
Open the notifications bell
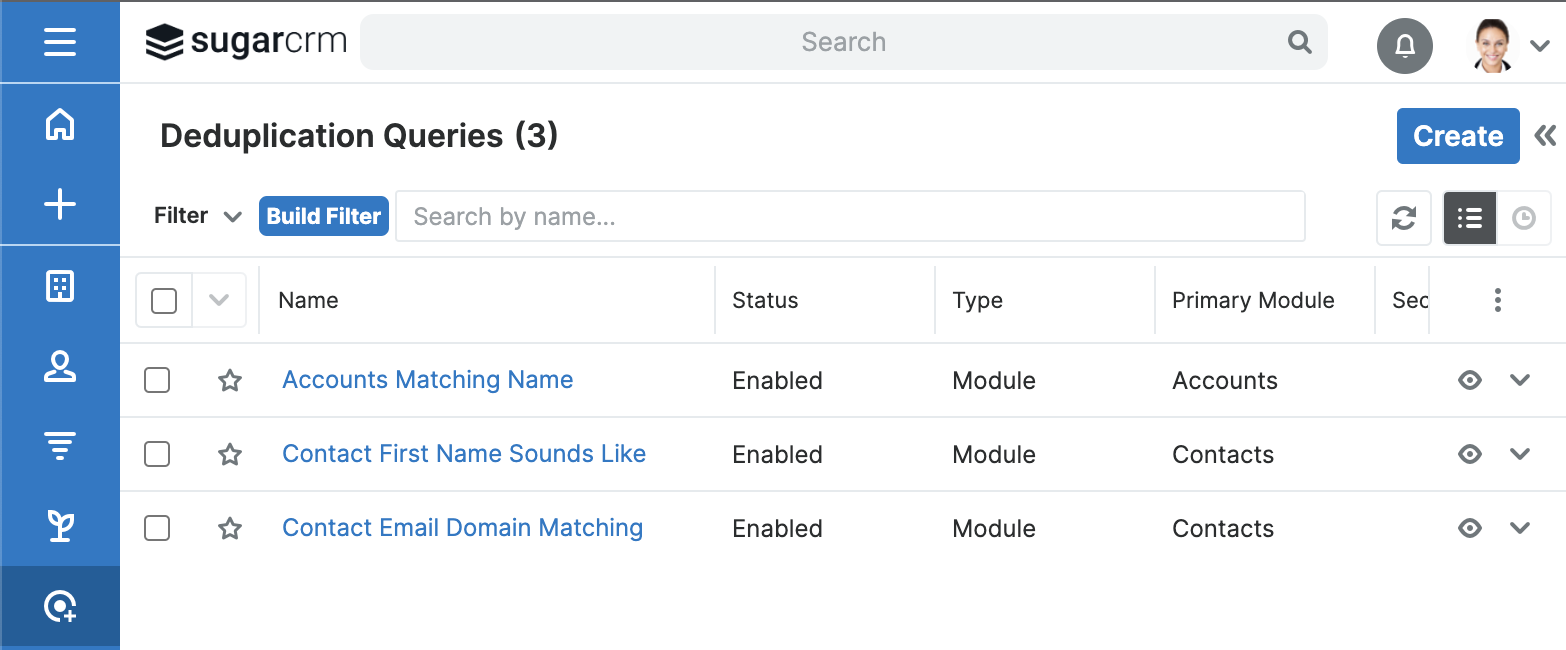click(1405, 46)
